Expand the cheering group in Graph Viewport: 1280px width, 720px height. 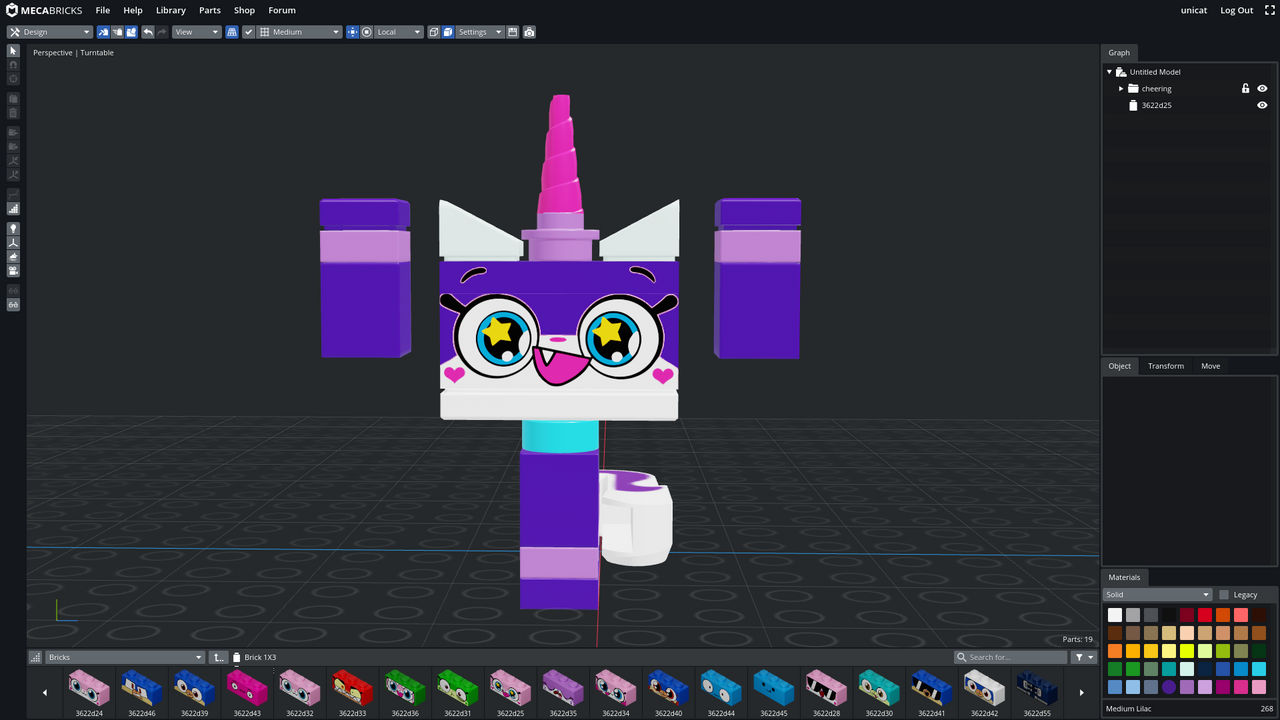point(1121,89)
